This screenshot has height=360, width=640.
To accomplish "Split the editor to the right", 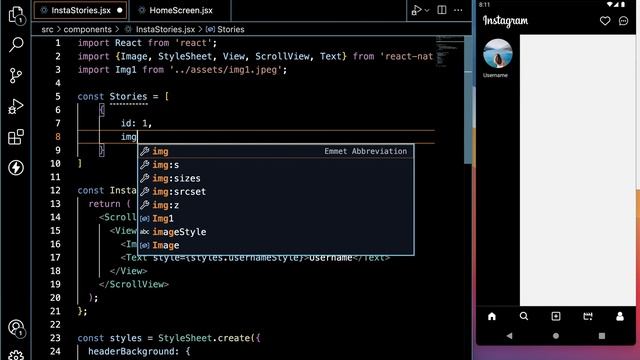I will tap(442, 10).
